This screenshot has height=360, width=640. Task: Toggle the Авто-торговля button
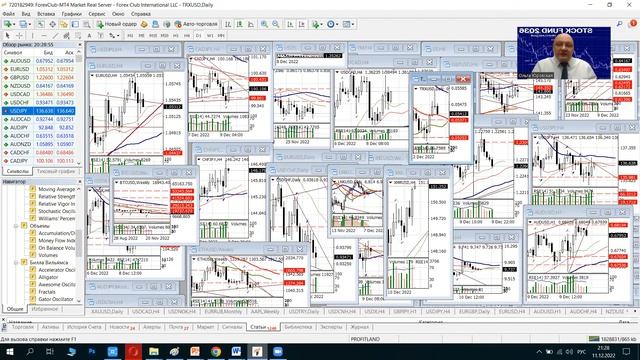point(196,24)
